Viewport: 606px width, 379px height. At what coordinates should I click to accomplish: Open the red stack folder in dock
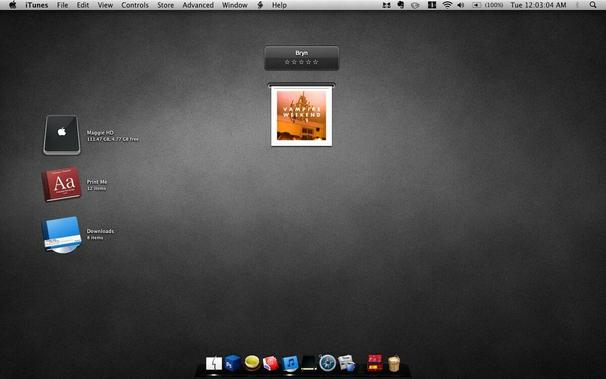tap(375, 363)
